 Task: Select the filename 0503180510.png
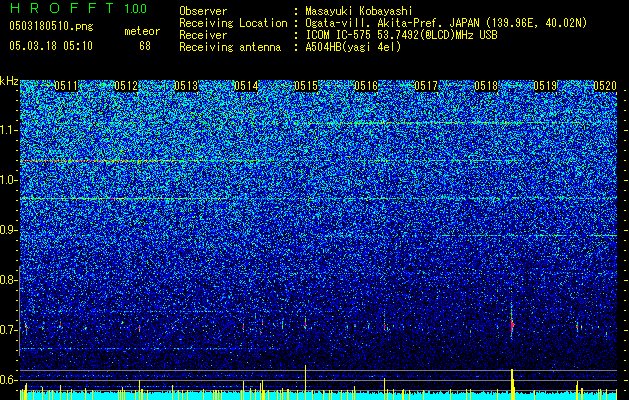pyautogui.click(x=51, y=26)
